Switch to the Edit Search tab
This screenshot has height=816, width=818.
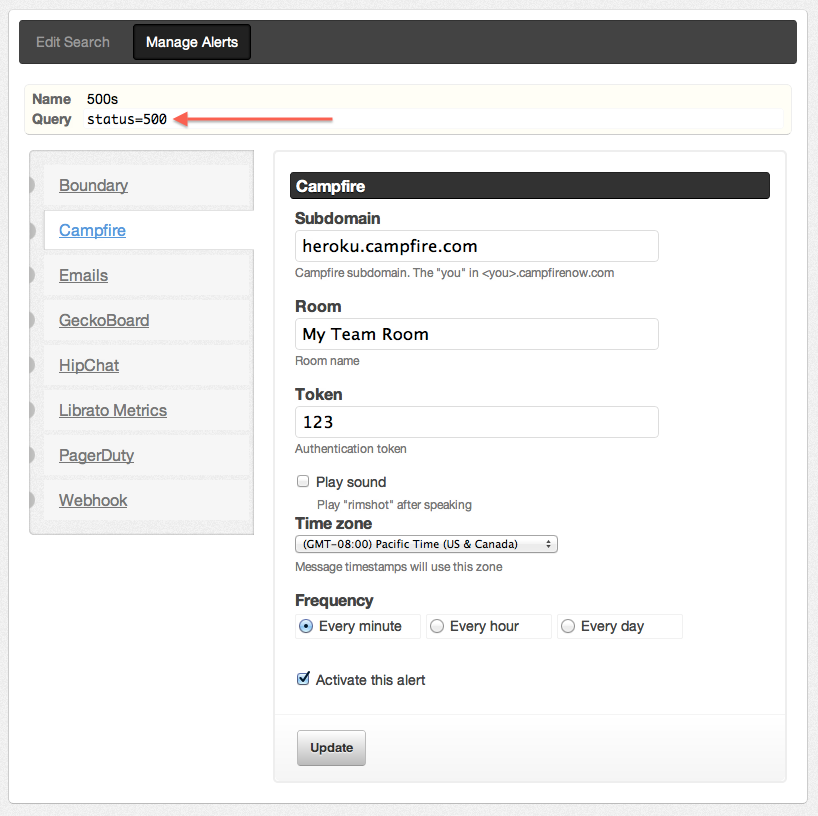[x=73, y=42]
